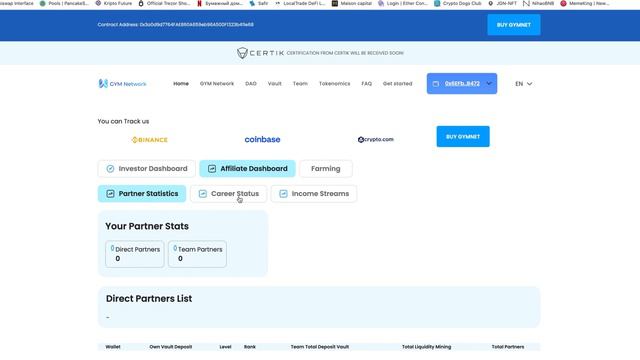Open the LocalTrade DeFi bookmark
Screen dimensions: 640x360
[300, 3]
